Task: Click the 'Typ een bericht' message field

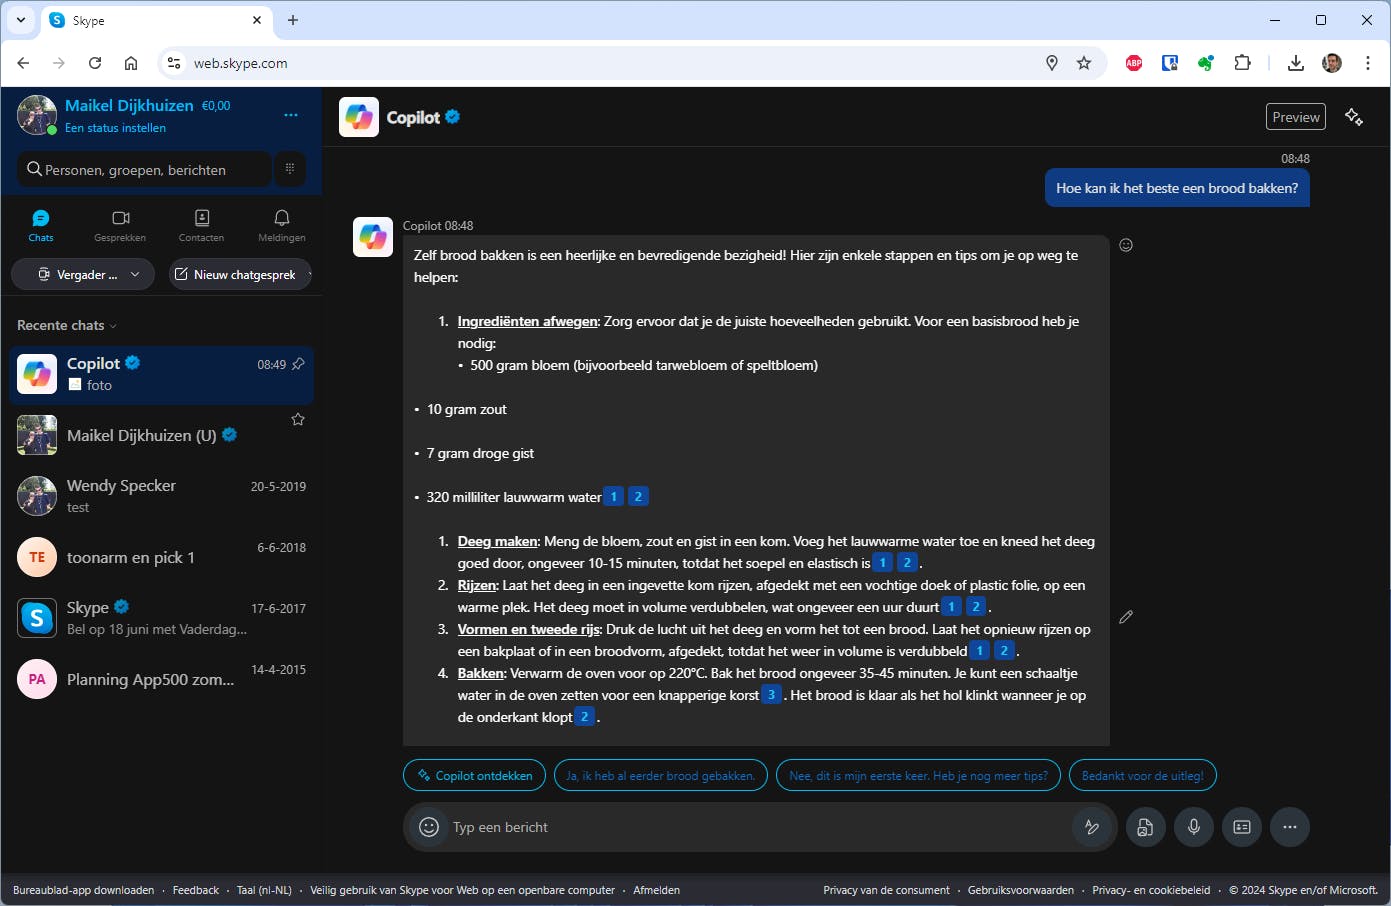Action: pyautogui.click(x=758, y=827)
